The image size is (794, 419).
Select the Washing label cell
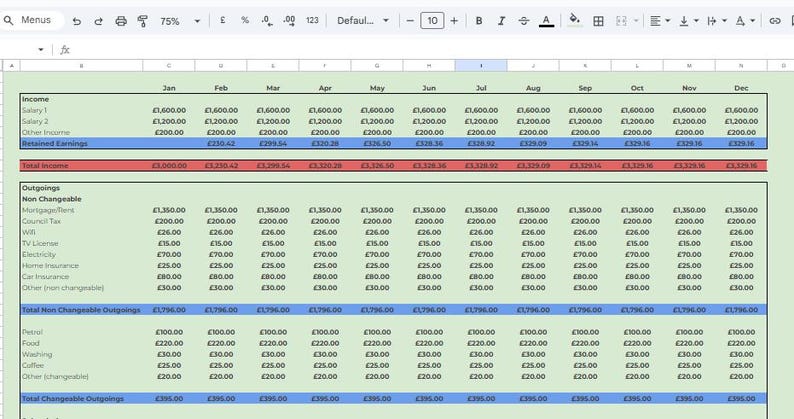pyautogui.click(x=82, y=354)
